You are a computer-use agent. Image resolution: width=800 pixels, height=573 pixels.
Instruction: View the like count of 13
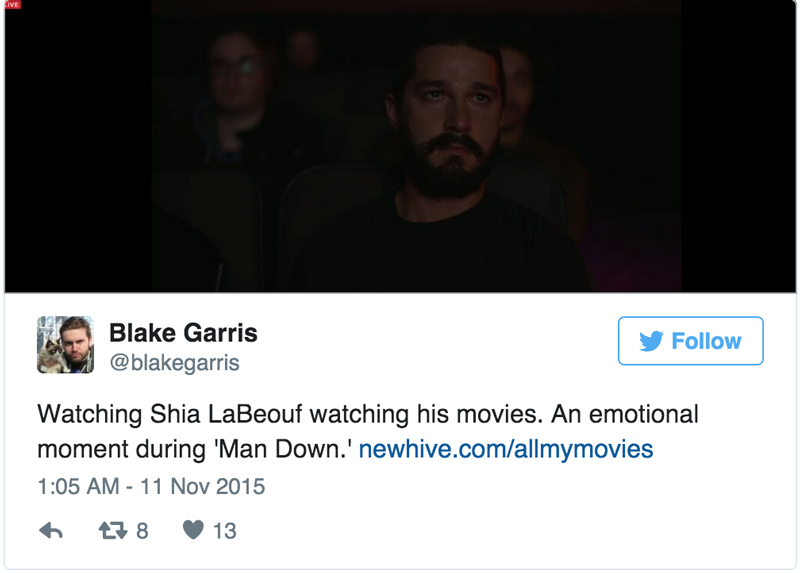click(224, 531)
